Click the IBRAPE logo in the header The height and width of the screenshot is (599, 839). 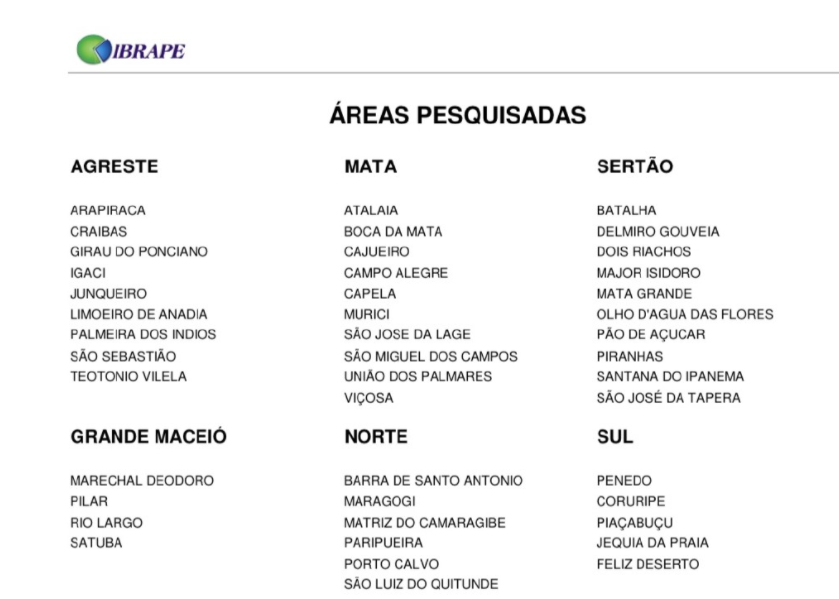point(130,51)
